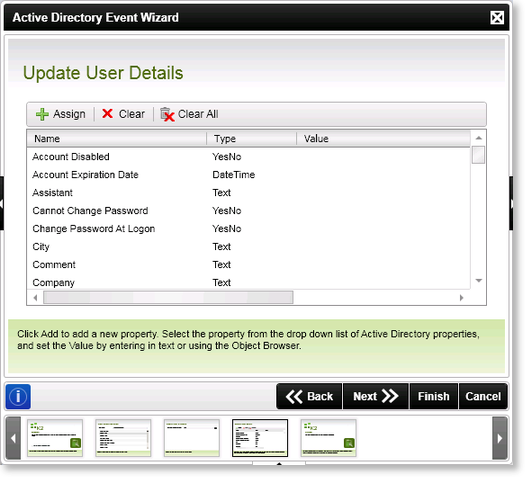Open the highlighted fourth page thumbnail
525x477 pixels.
(260, 438)
